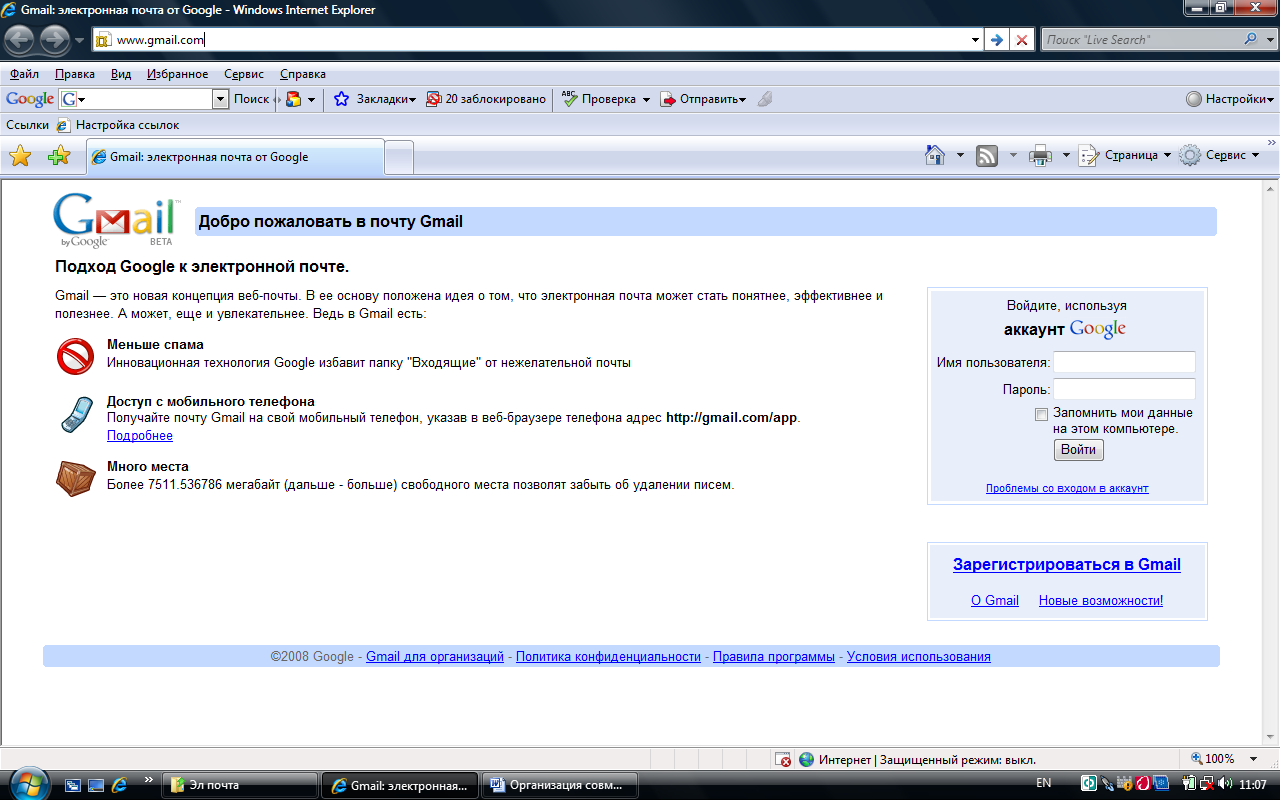Open the 'Вид' menu

[121, 74]
